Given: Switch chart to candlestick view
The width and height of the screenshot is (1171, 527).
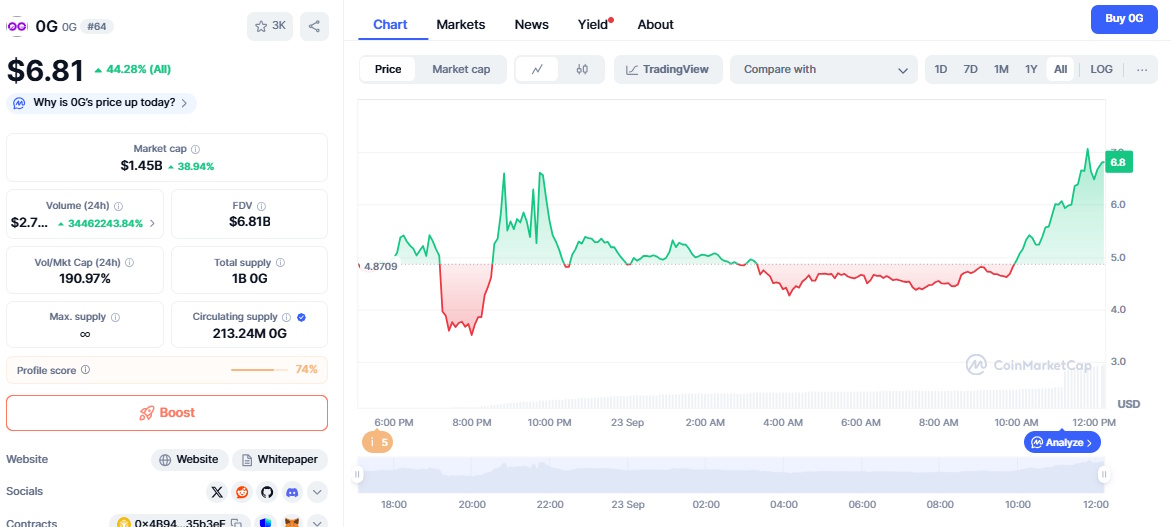Looking at the screenshot, I should pos(582,69).
